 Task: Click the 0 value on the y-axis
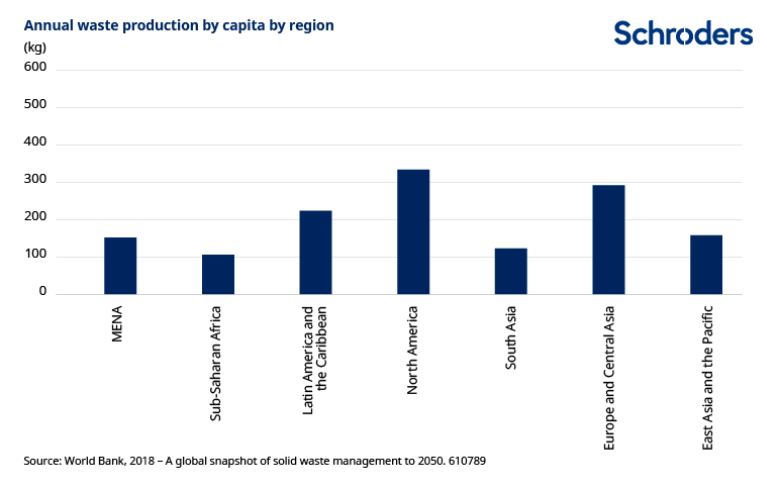[x=43, y=292]
